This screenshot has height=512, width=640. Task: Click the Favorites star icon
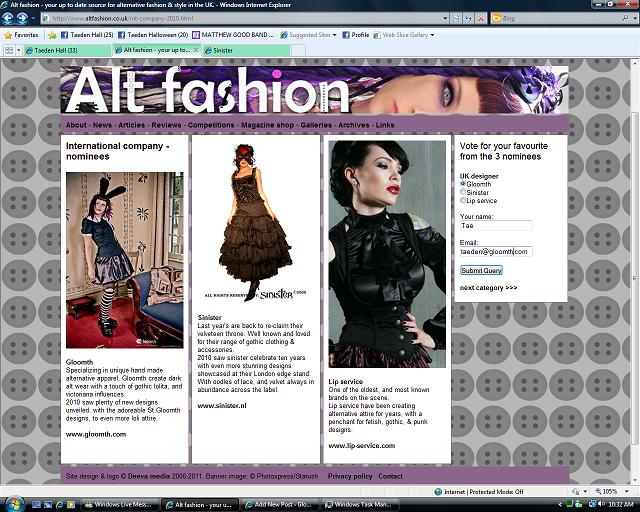8,34
